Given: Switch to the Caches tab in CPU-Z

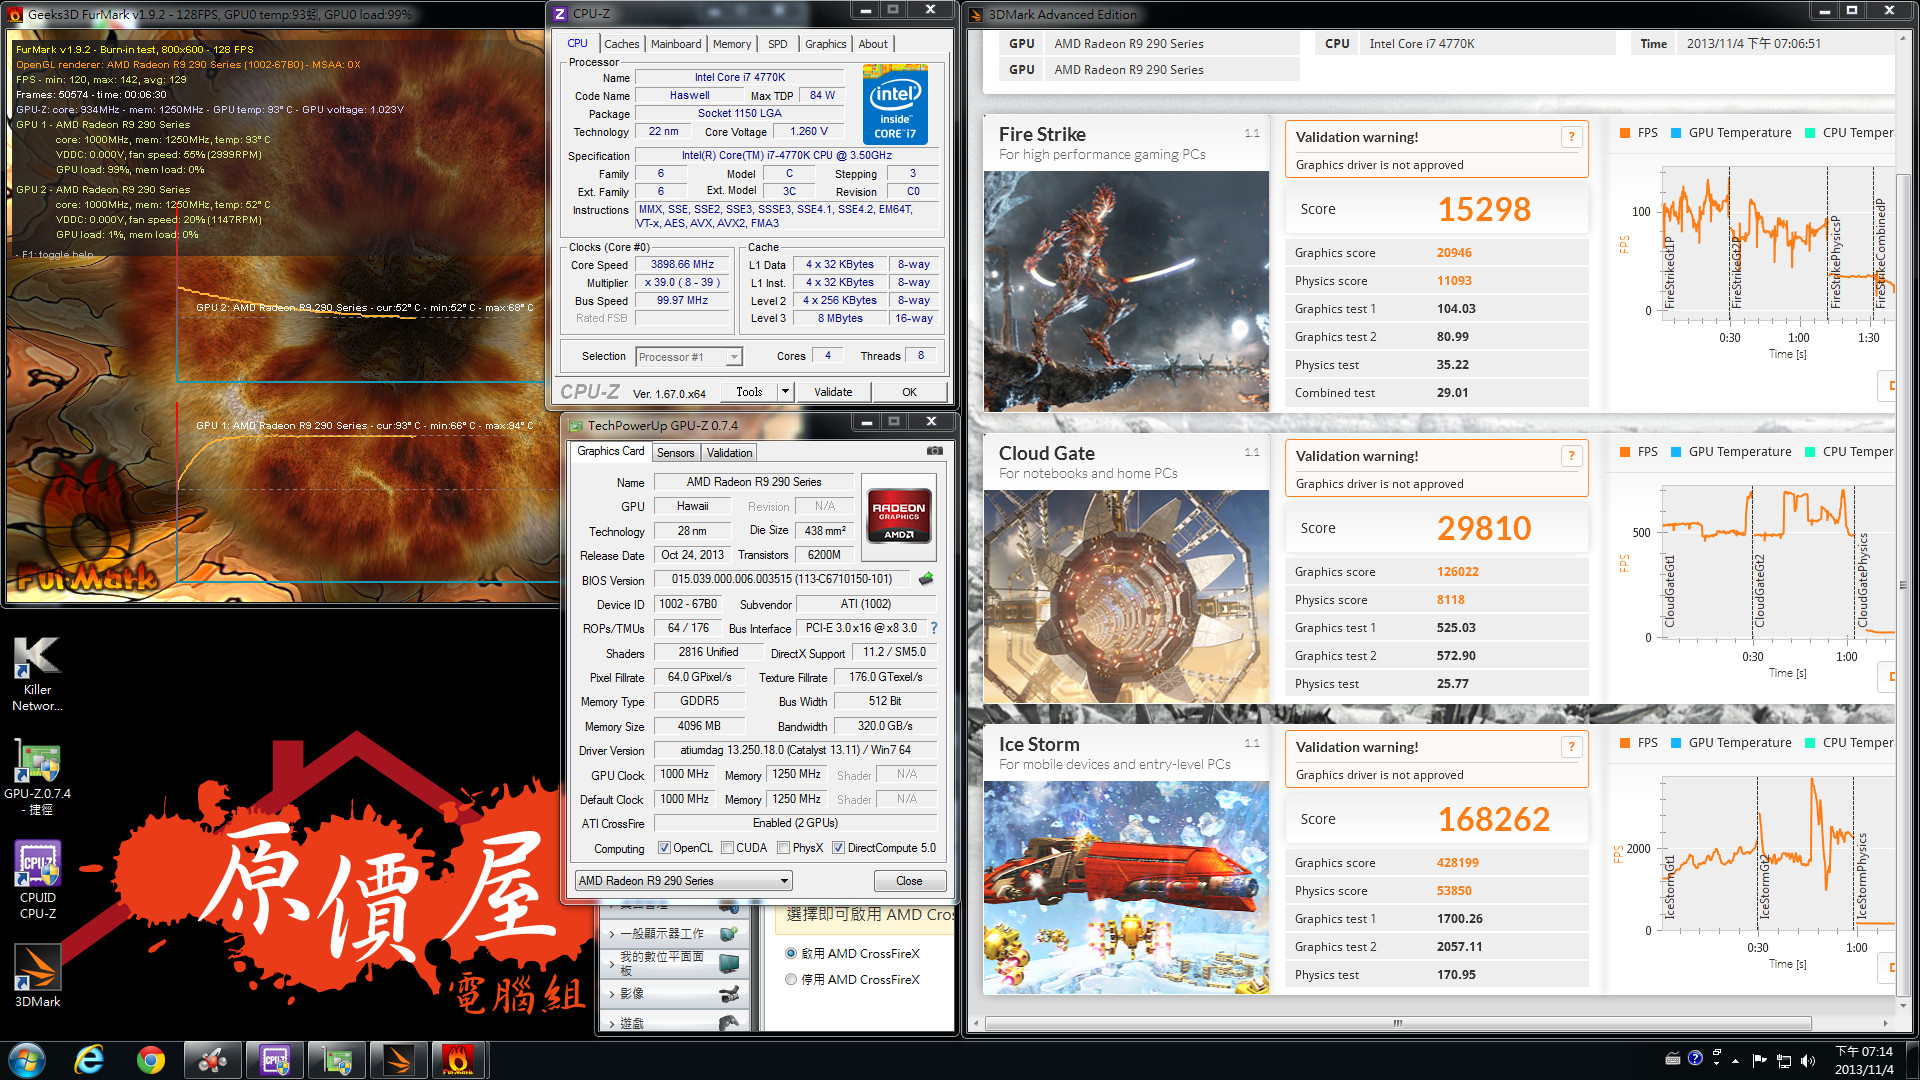Looking at the screenshot, I should point(621,44).
